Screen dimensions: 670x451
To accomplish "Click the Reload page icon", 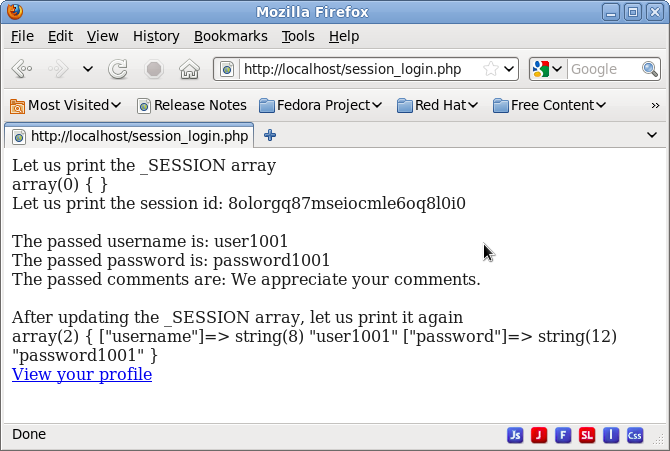I will pos(118,69).
